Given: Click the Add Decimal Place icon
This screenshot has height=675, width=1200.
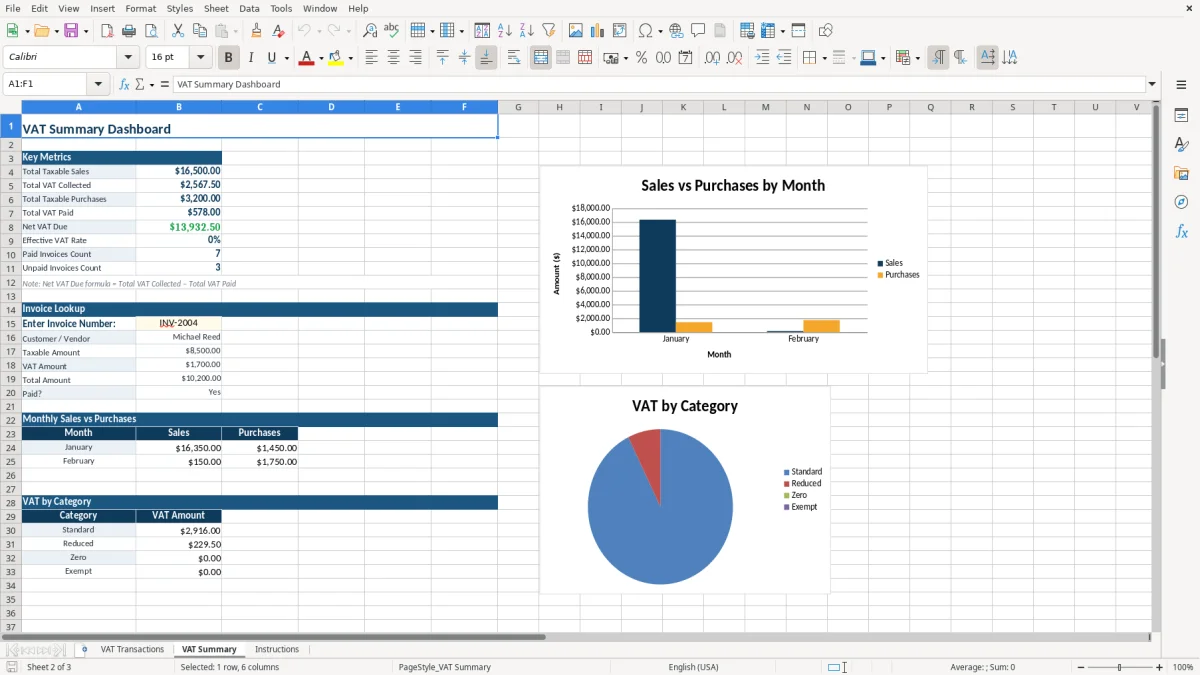Looking at the screenshot, I should click(712, 58).
